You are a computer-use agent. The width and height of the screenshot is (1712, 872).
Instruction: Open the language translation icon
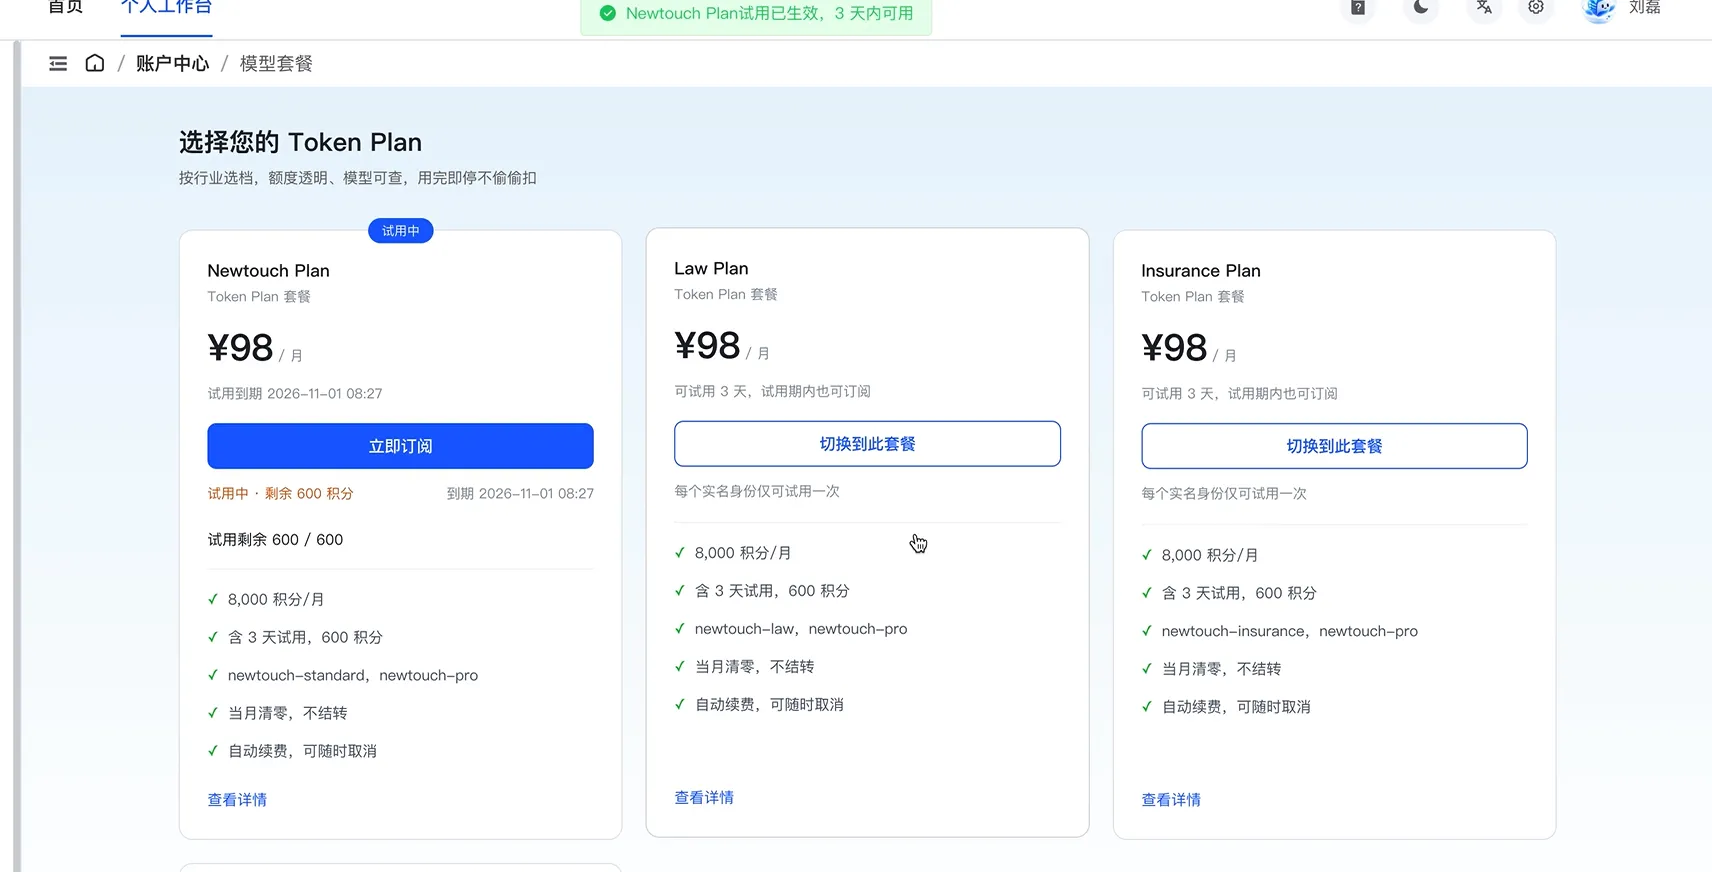point(1484,8)
